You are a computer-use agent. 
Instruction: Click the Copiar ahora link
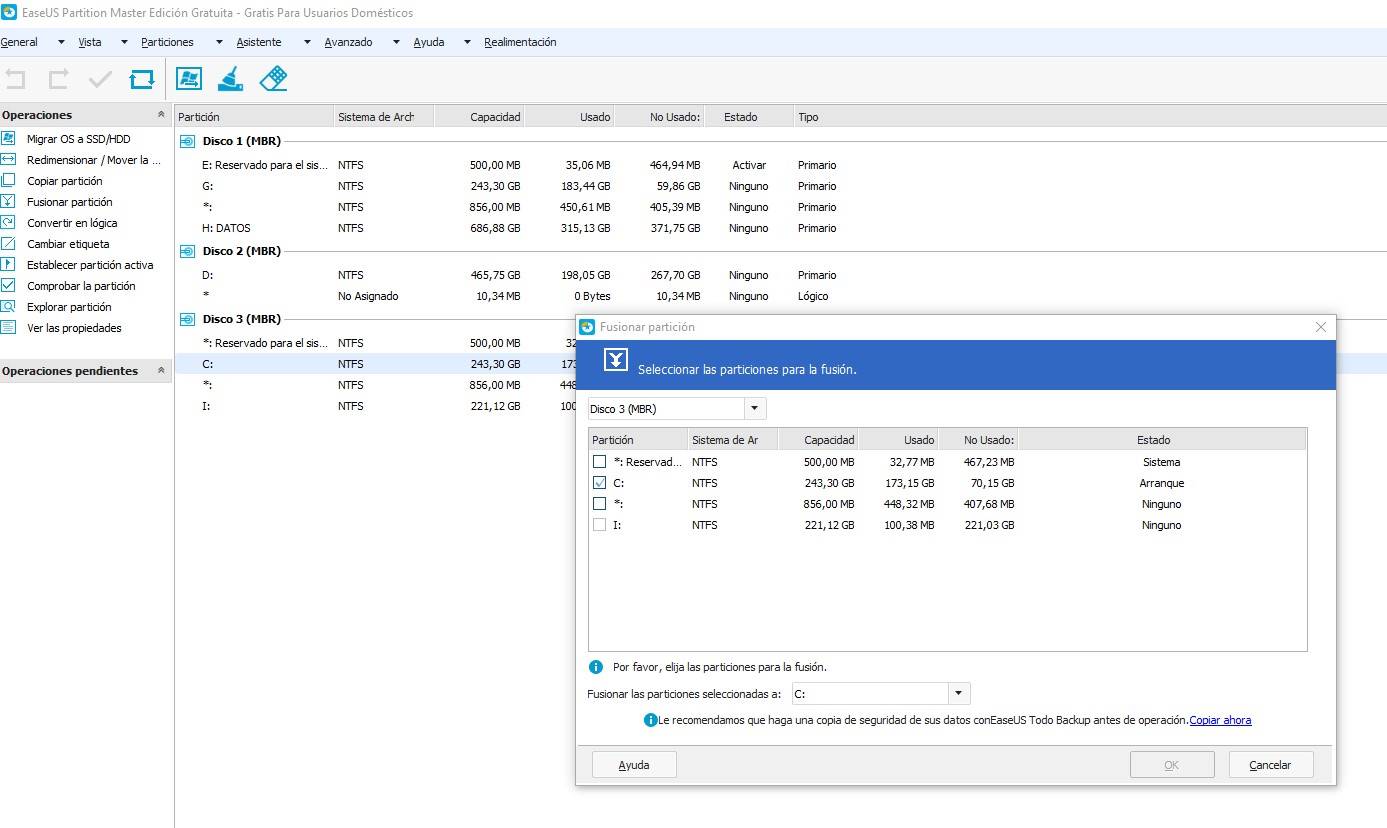pos(1220,720)
